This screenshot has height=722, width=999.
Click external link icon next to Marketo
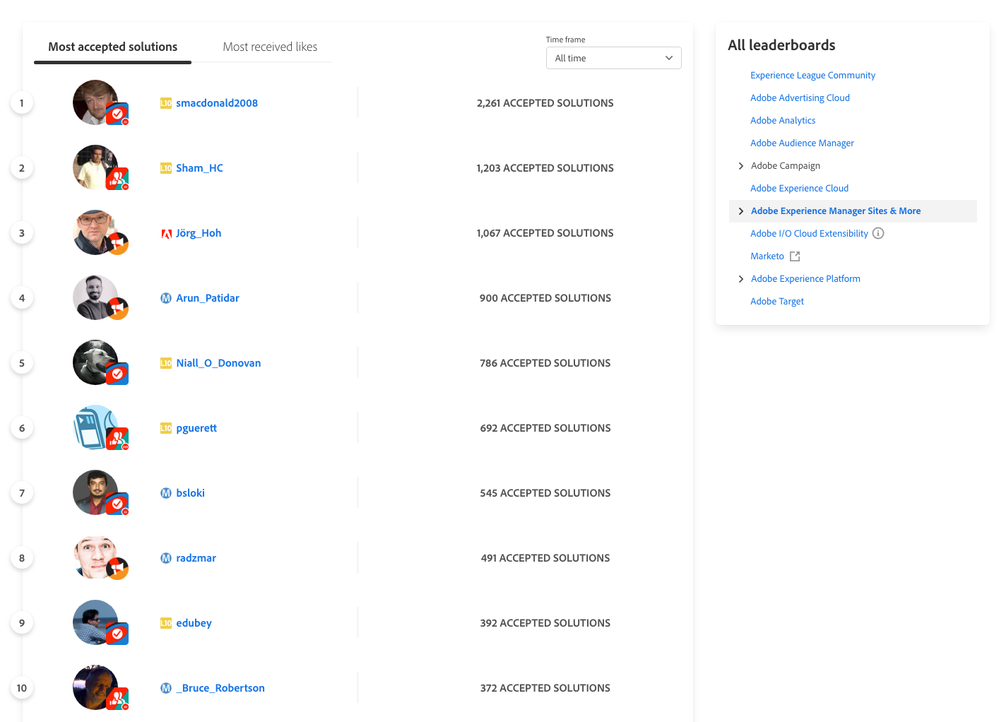click(794, 256)
